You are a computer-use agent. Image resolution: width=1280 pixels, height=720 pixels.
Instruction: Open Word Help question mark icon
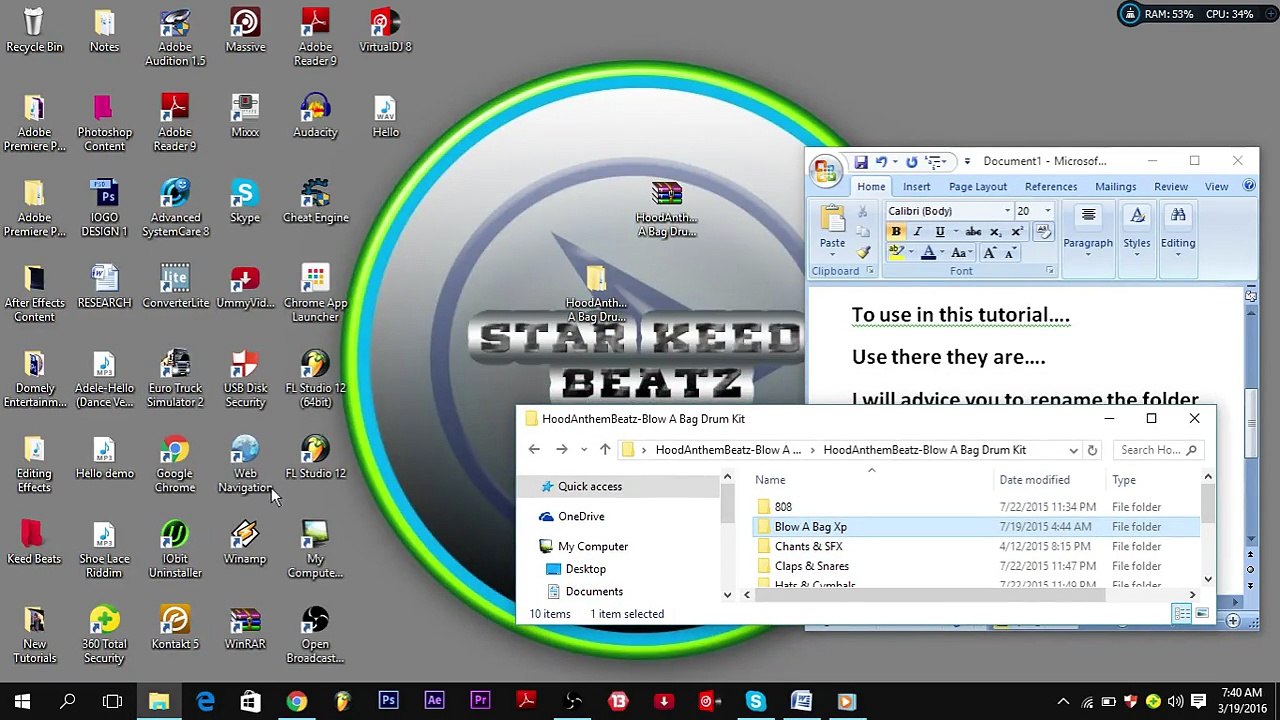1249,186
